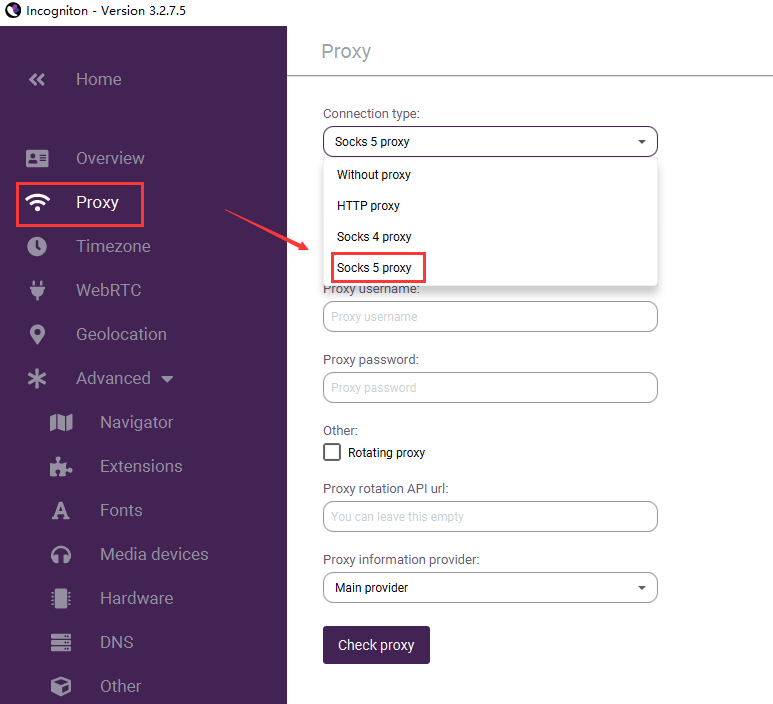
Task: Select HTTP proxy from the list
Action: click(x=368, y=206)
